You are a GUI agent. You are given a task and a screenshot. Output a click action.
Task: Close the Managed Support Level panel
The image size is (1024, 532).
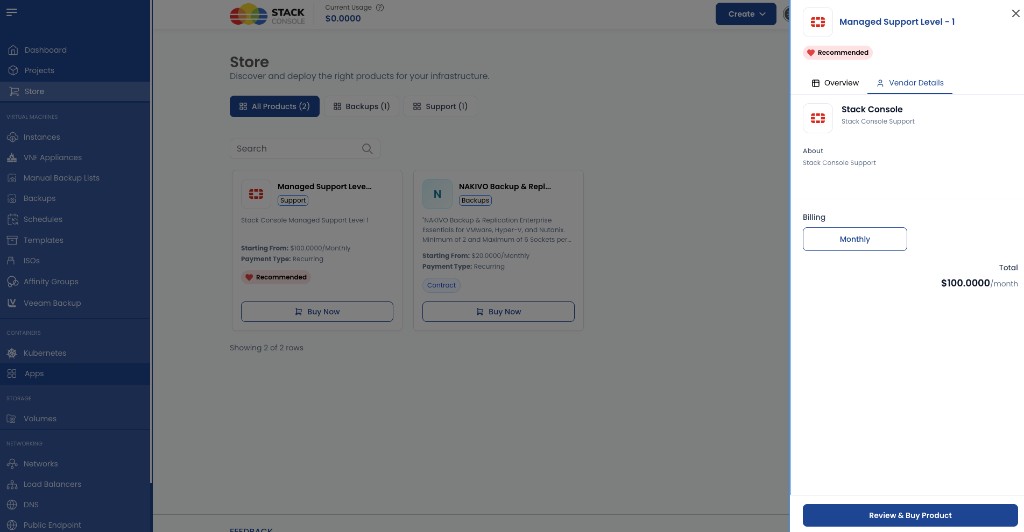pos(1016,13)
